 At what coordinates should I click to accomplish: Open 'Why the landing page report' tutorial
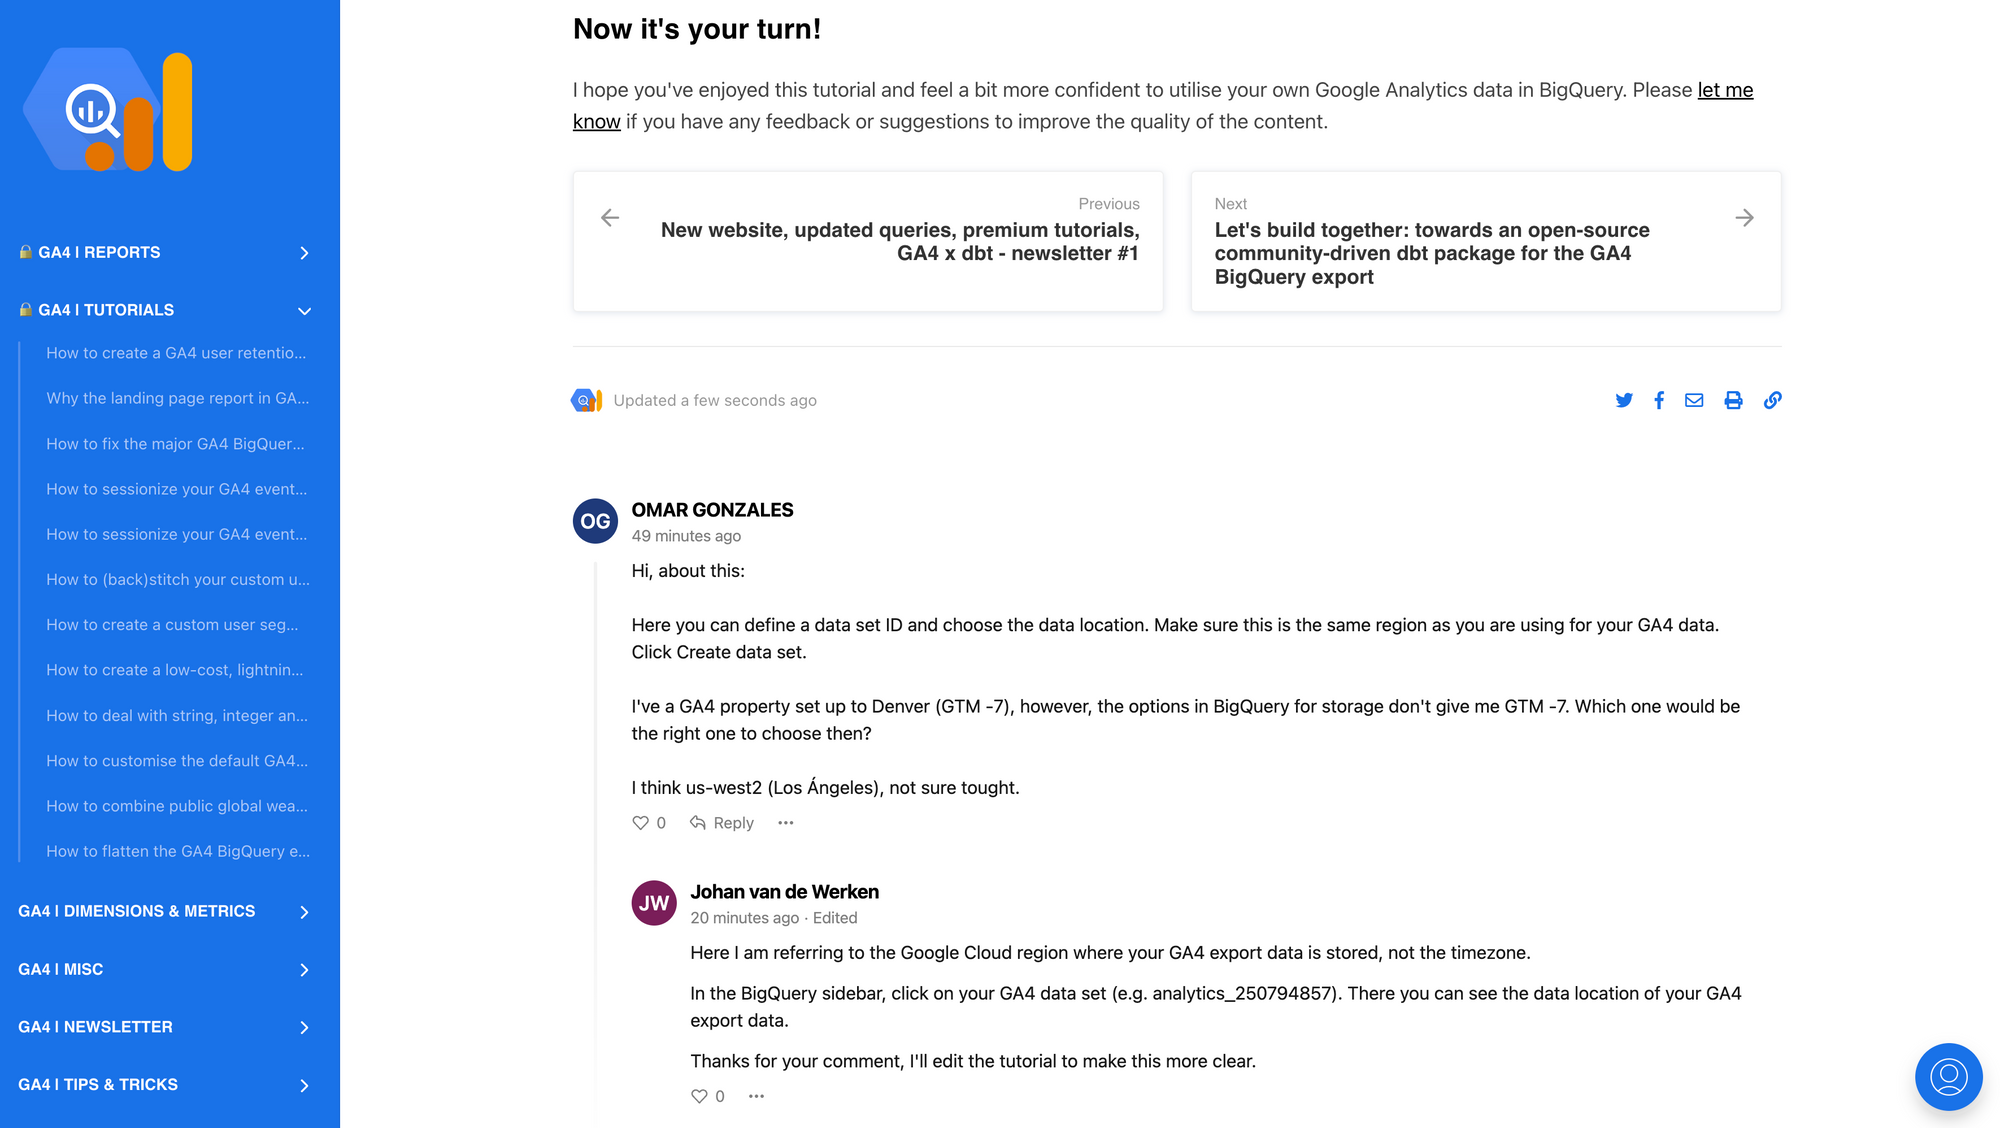tap(178, 398)
